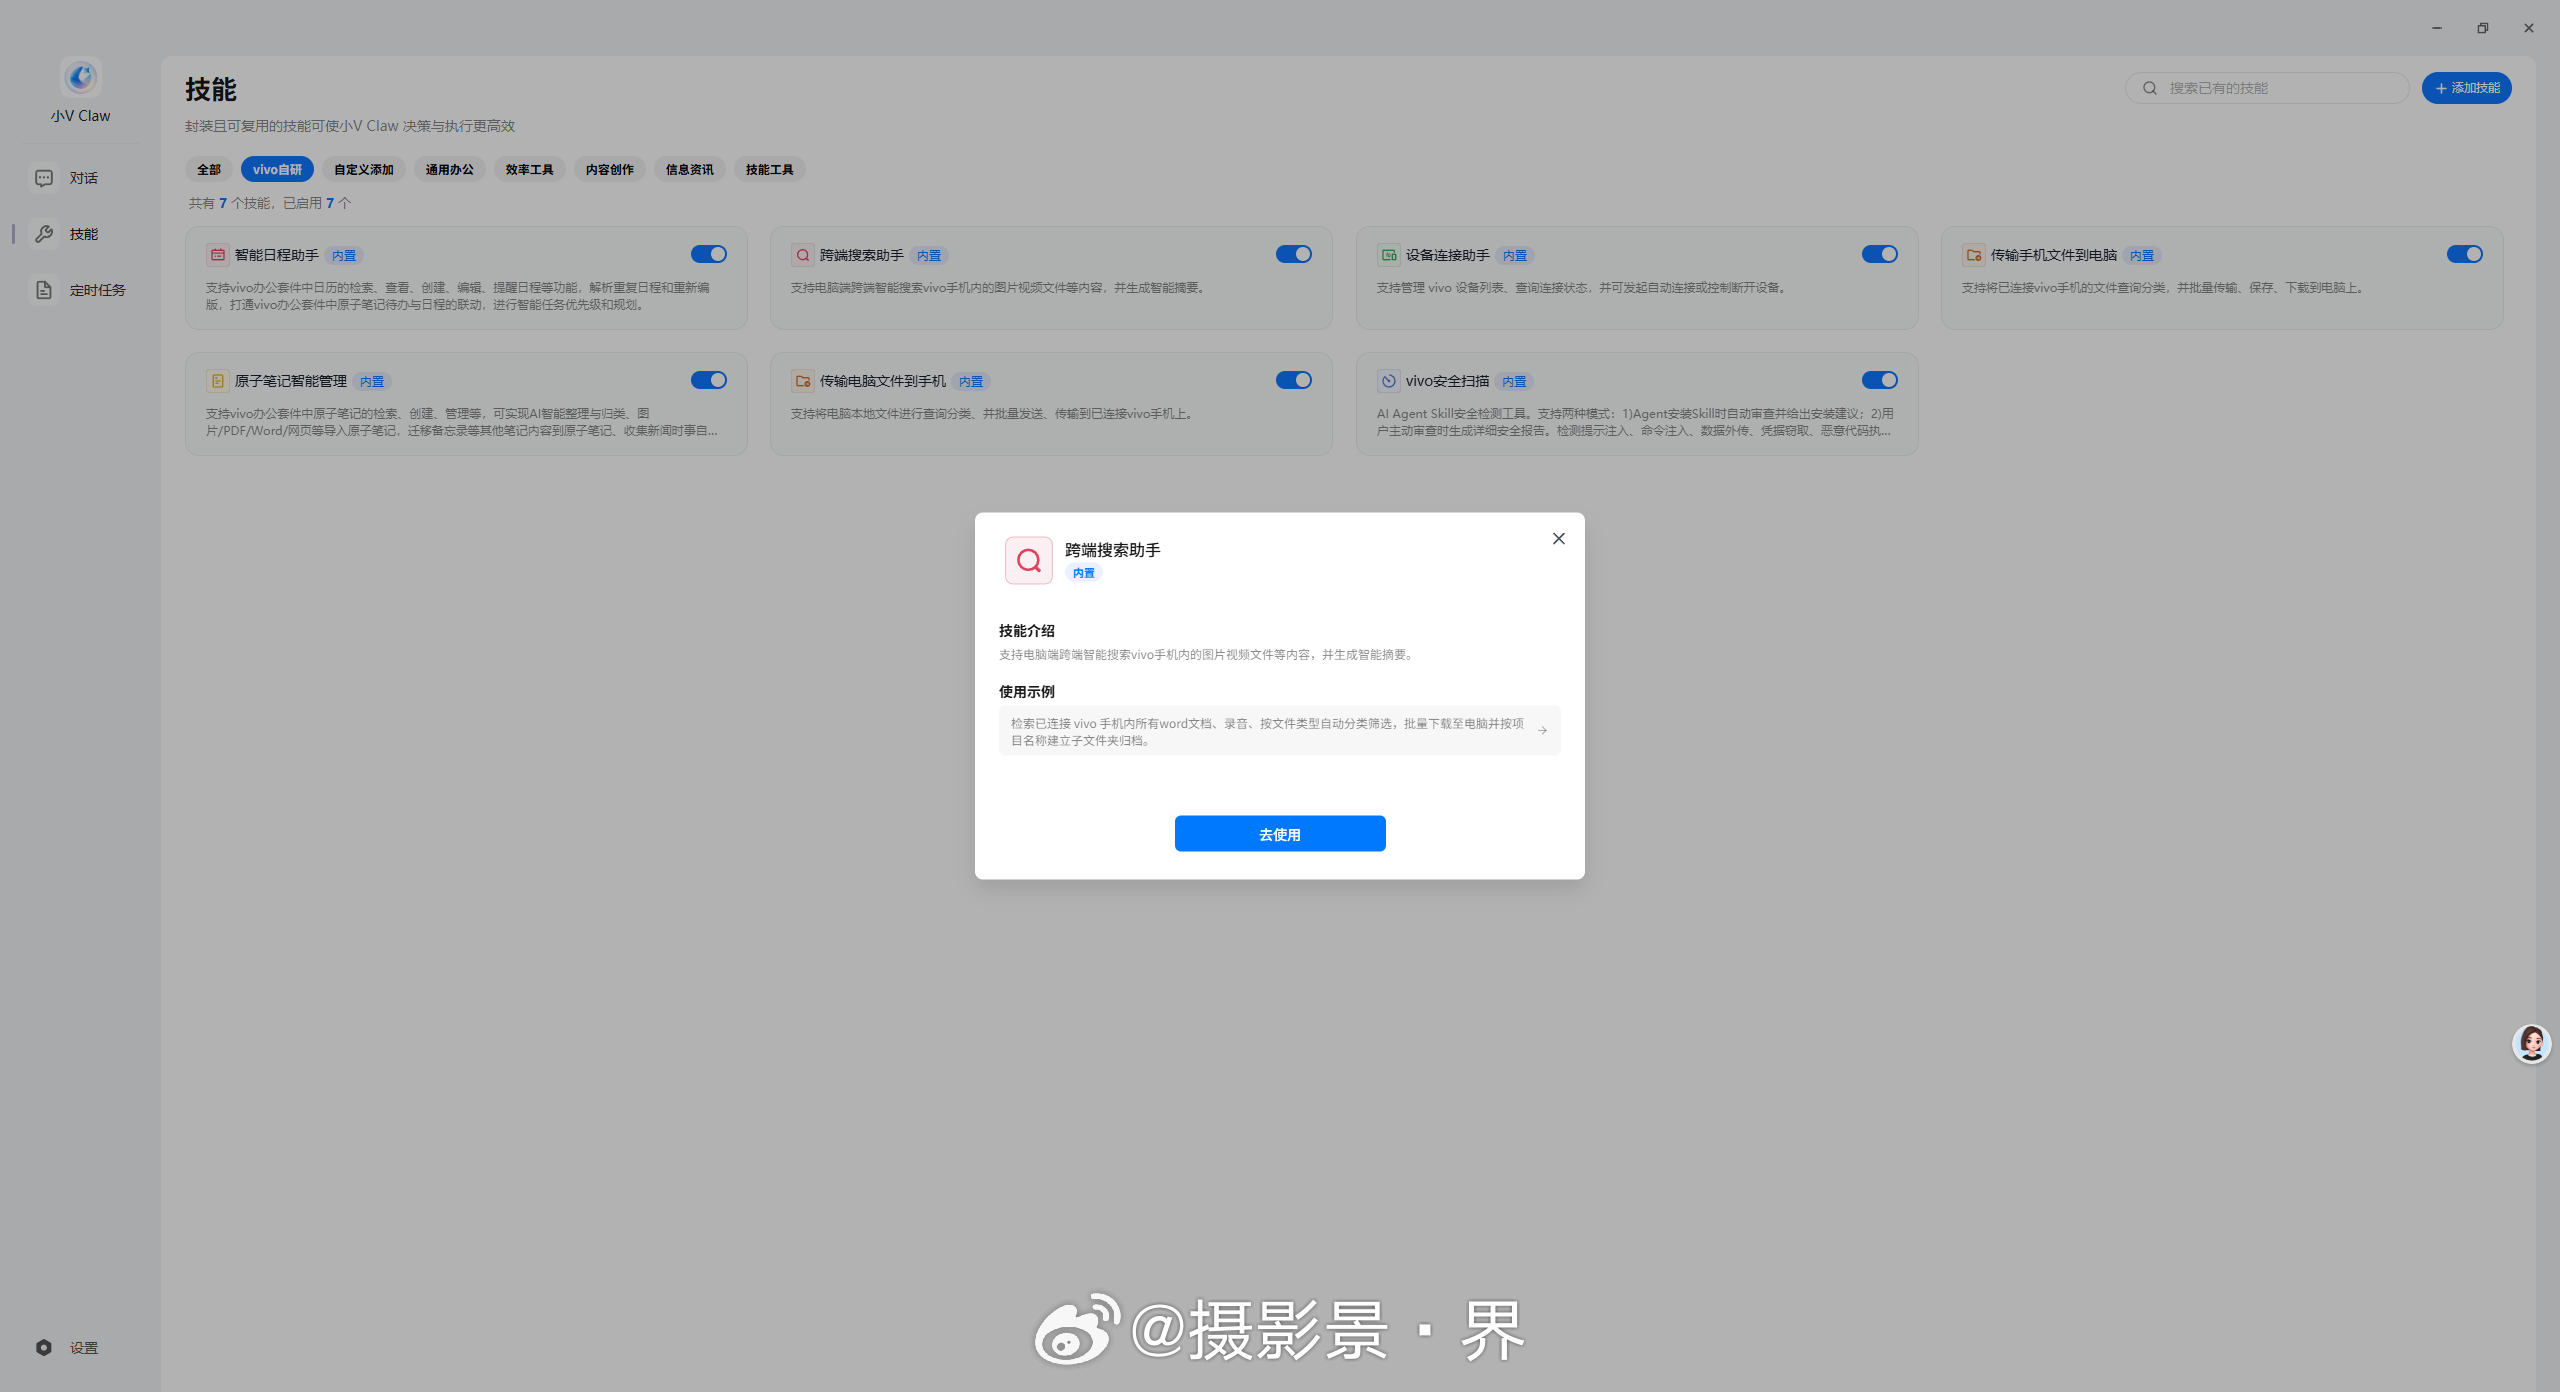Viewport: 2560px width, 1392px height.
Task: Click the 传输手机文件到电脑 card title
Action: (2054, 255)
